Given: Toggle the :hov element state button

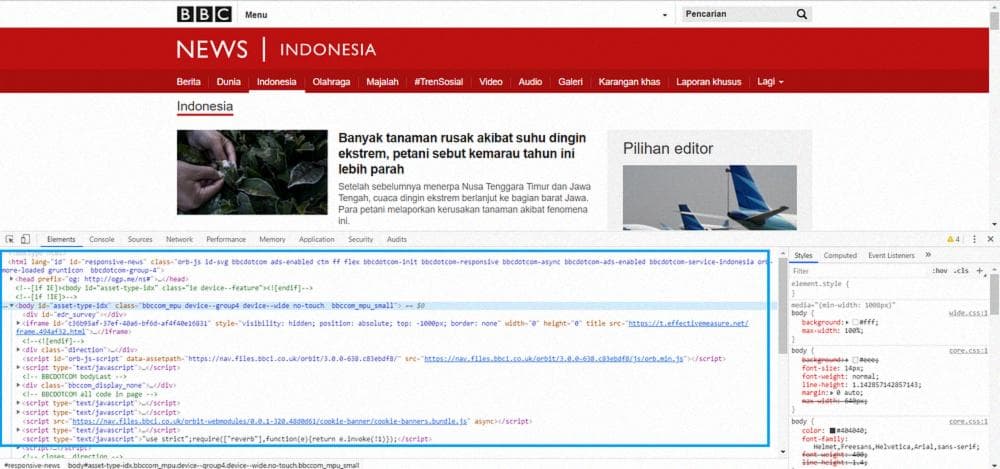Looking at the screenshot, I should [939, 271].
